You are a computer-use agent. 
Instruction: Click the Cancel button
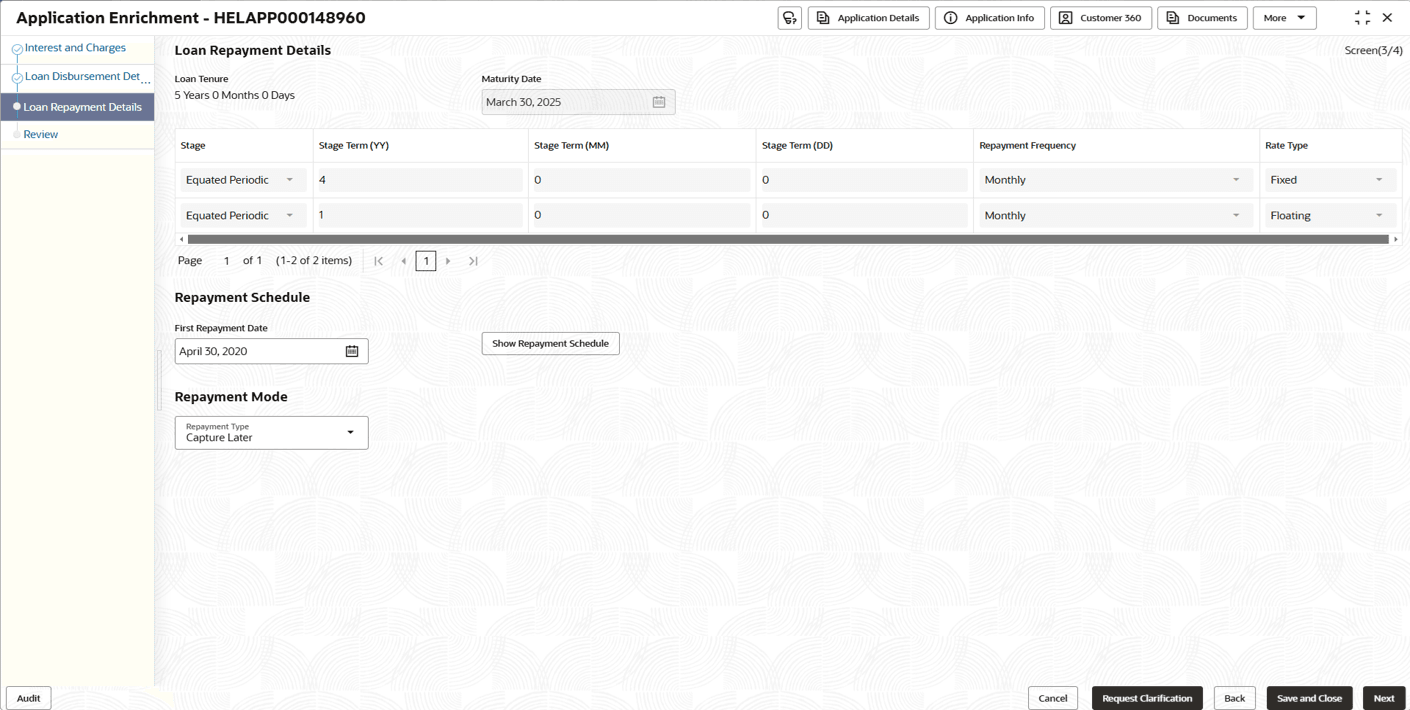click(1053, 698)
